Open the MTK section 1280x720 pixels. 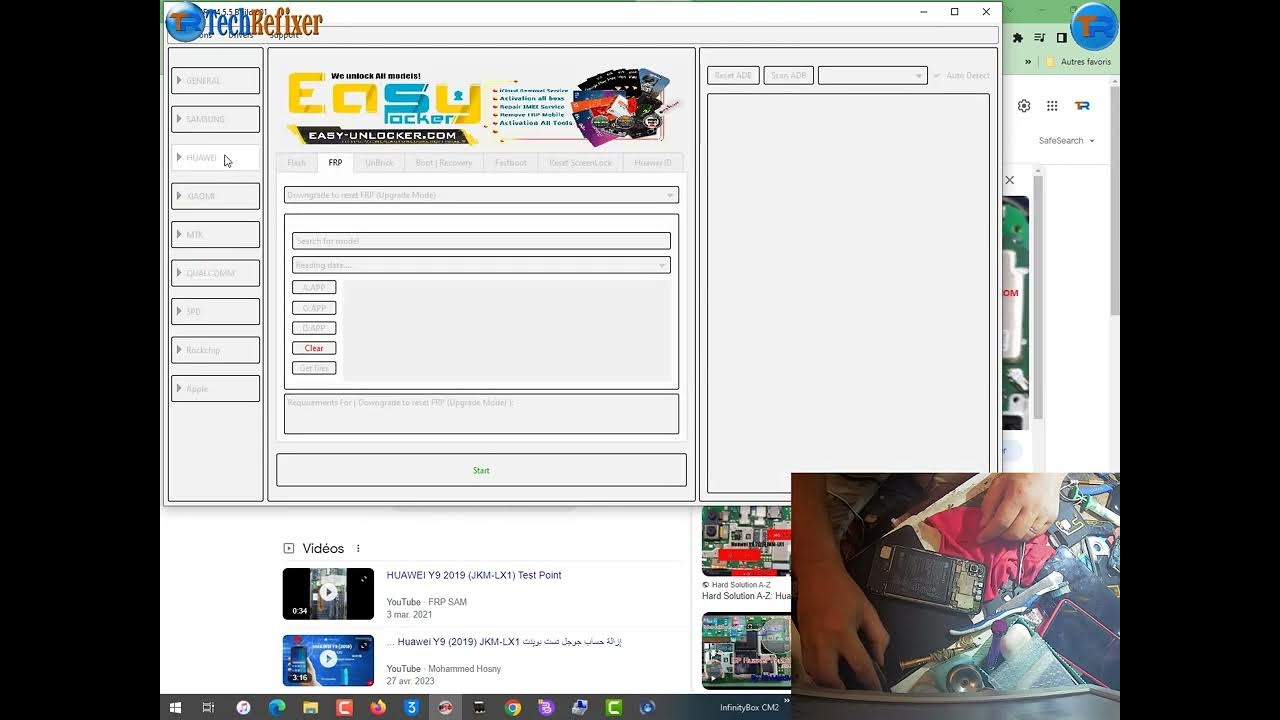point(215,234)
